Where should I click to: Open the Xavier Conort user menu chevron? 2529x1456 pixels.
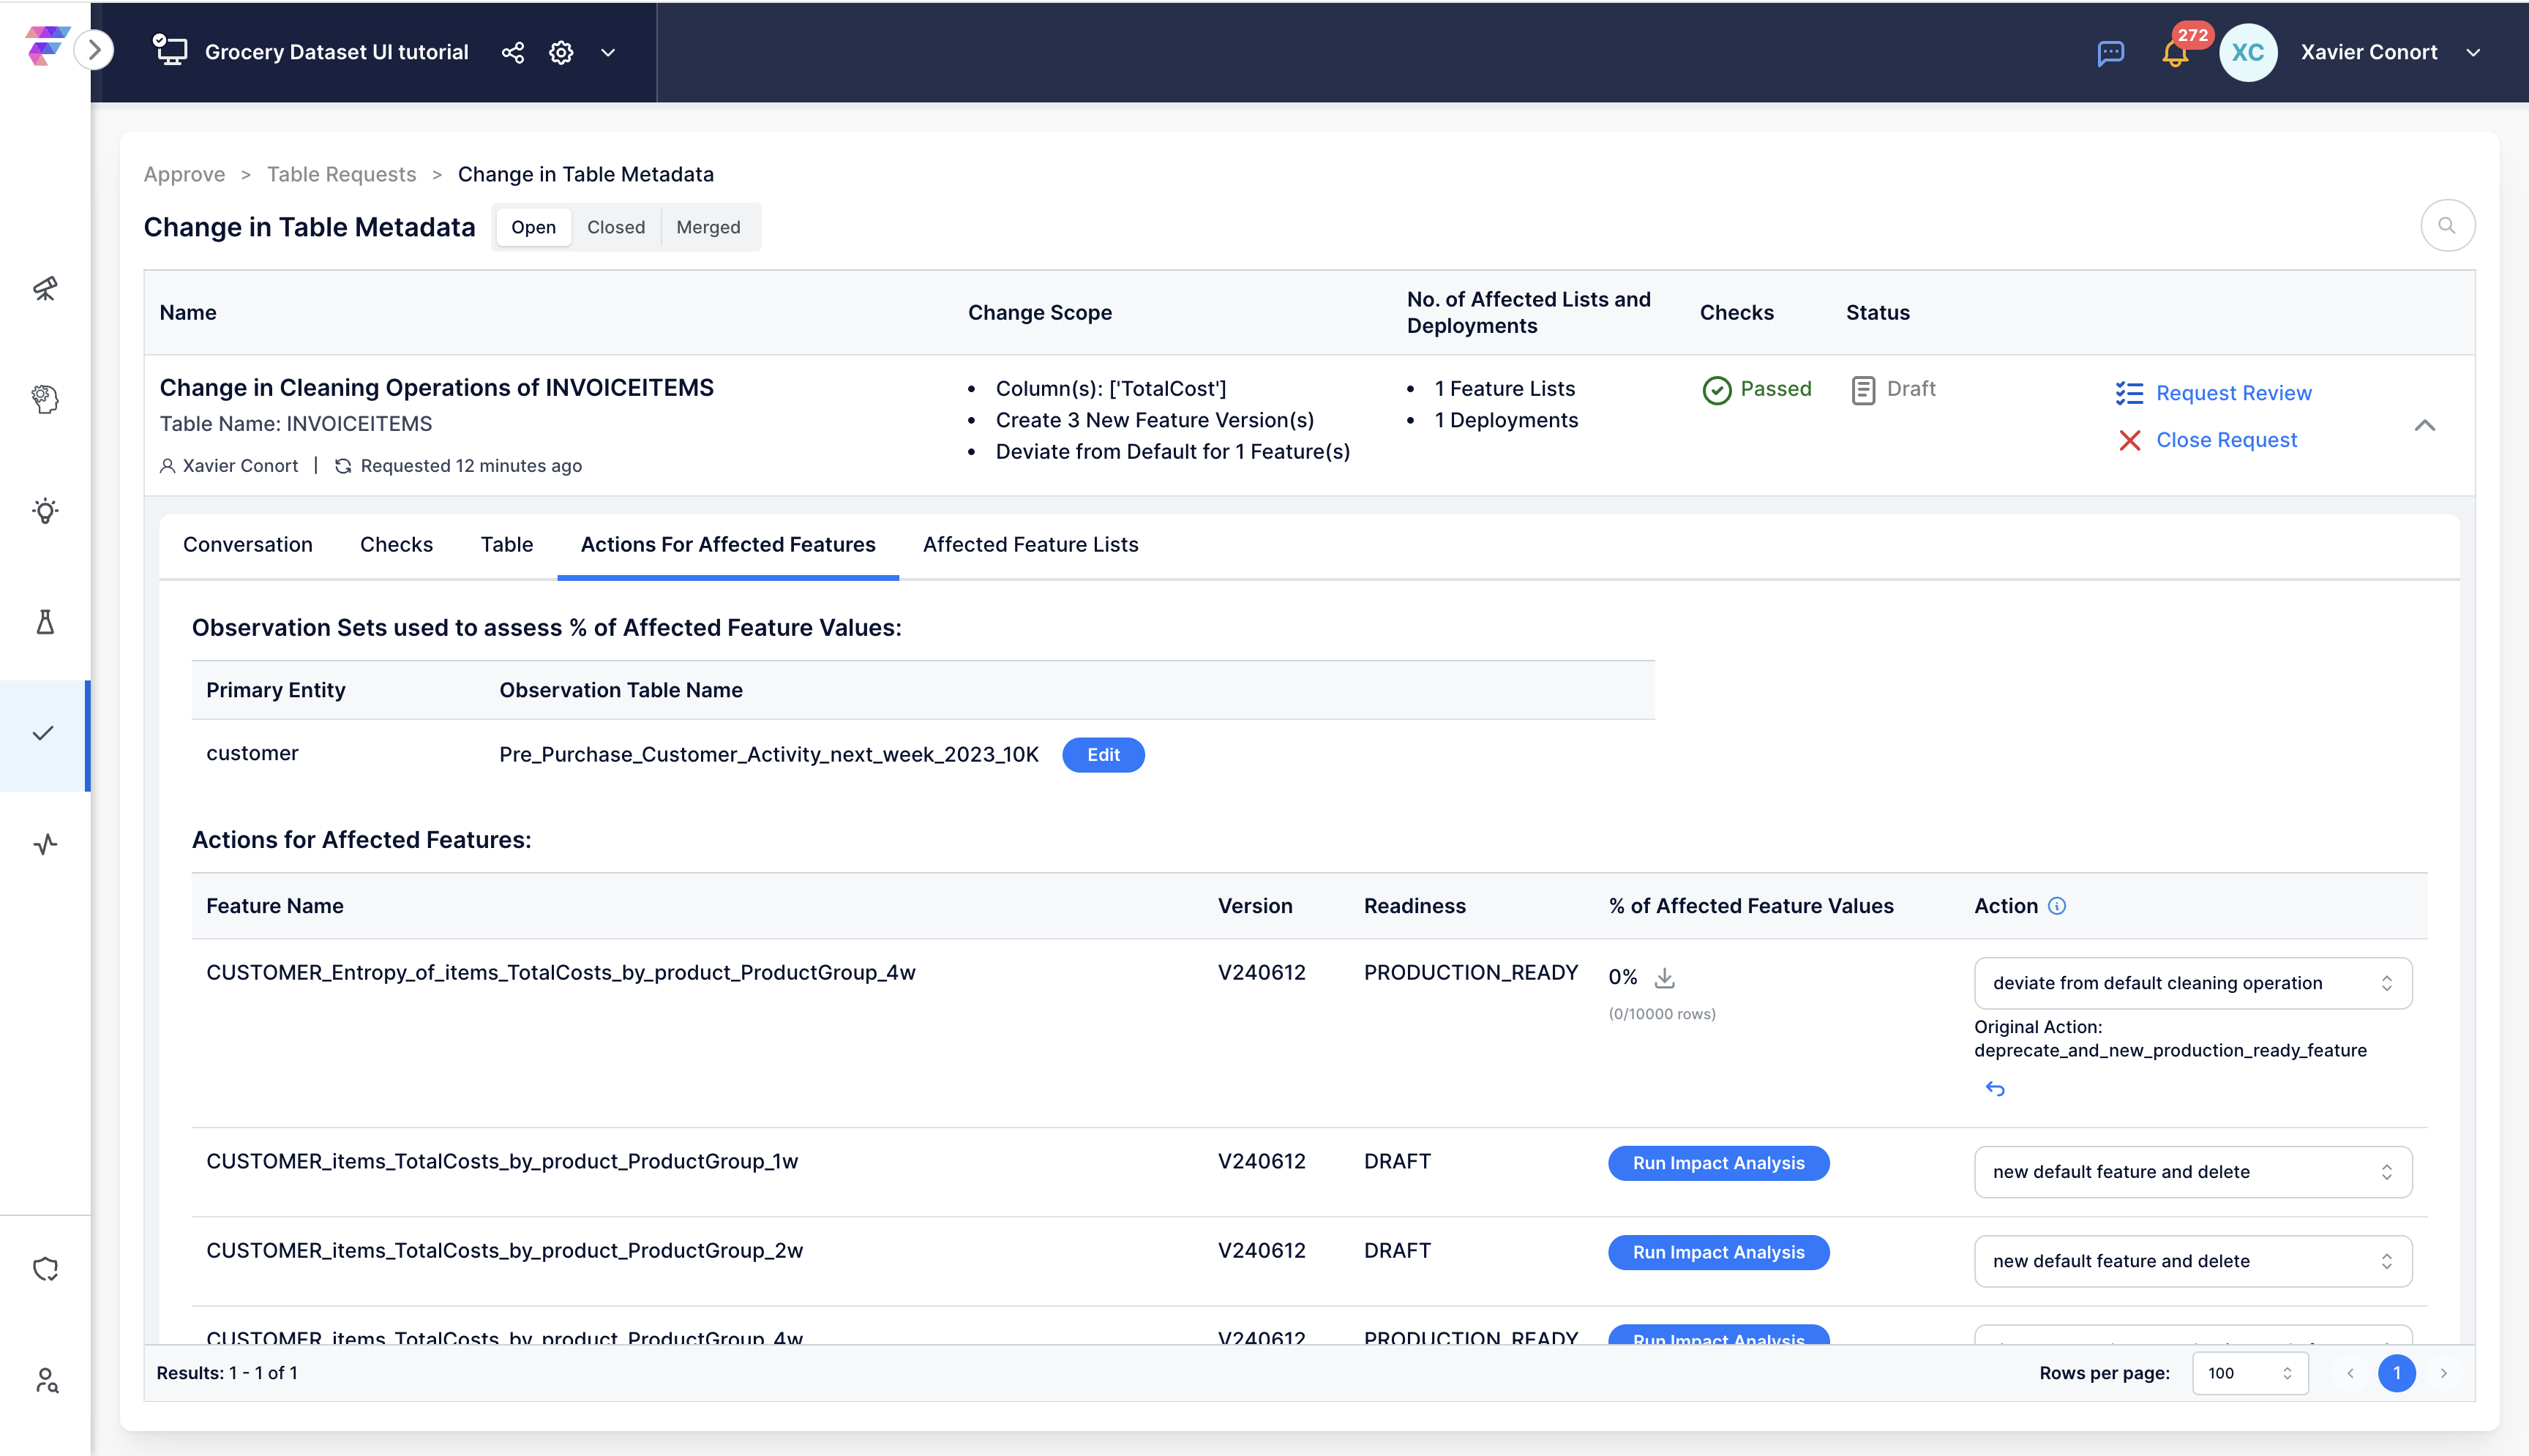2473,52
